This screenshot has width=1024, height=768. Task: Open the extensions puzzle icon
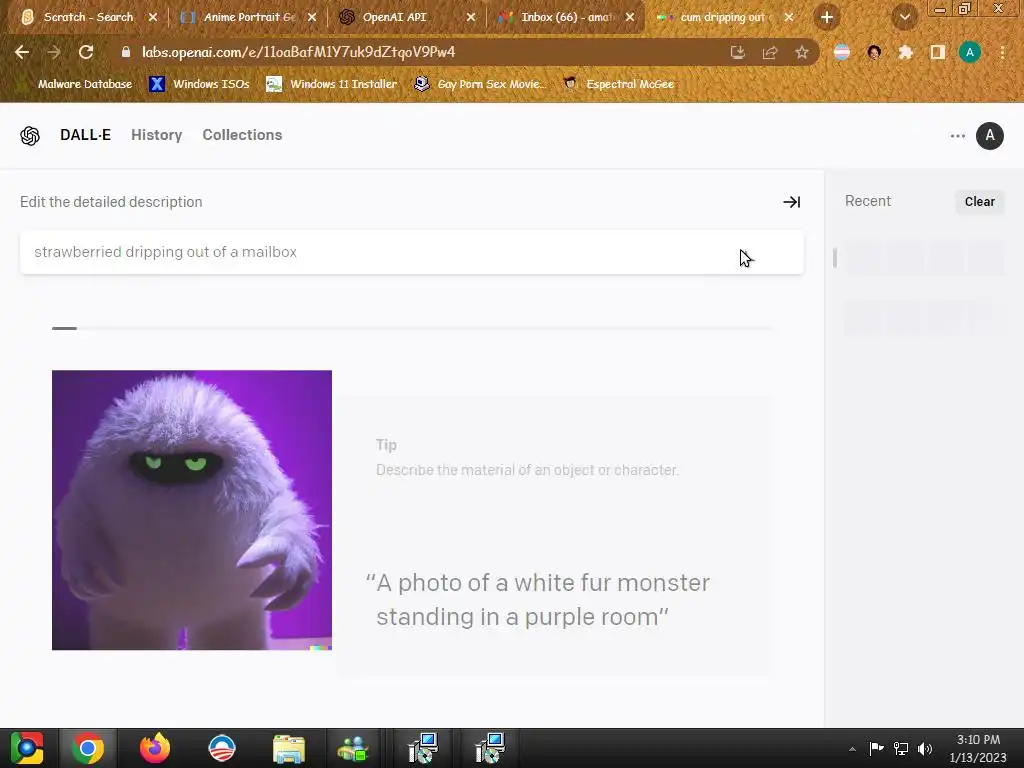pyautogui.click(x=905, y=52)
